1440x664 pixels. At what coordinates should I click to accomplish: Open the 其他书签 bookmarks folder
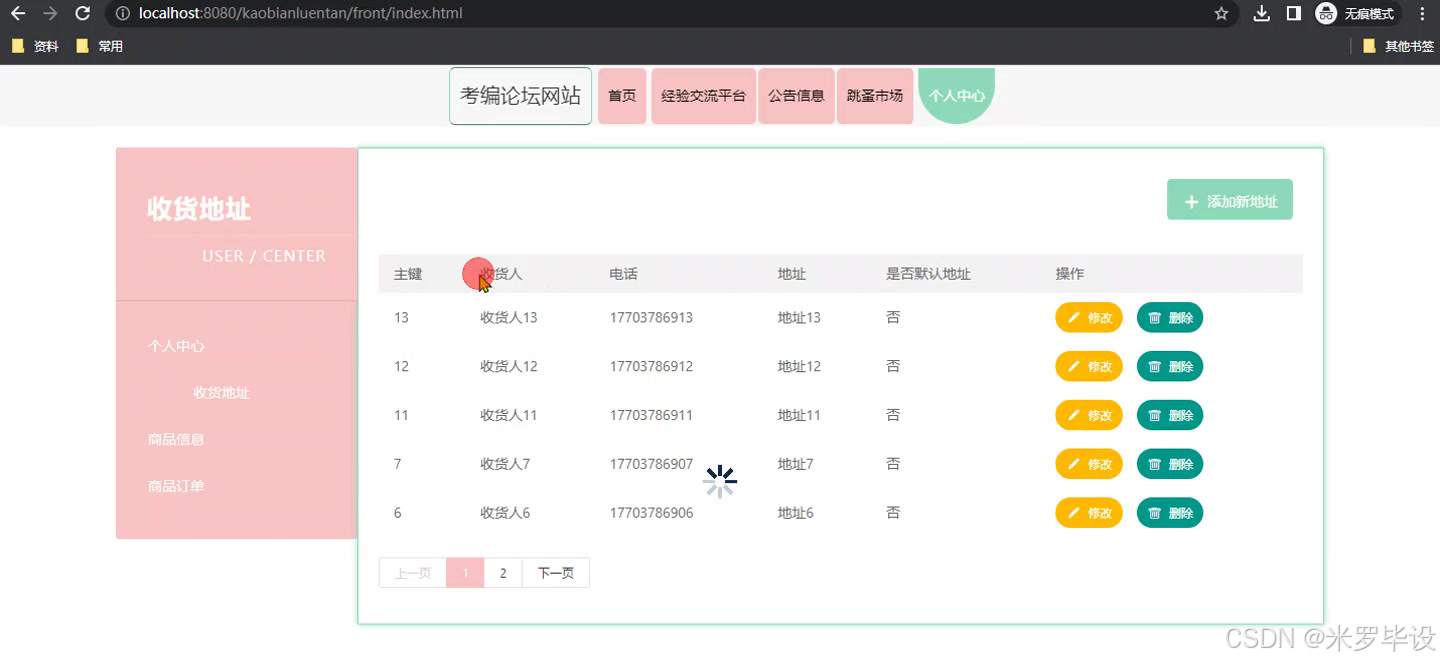(1399, 46)
